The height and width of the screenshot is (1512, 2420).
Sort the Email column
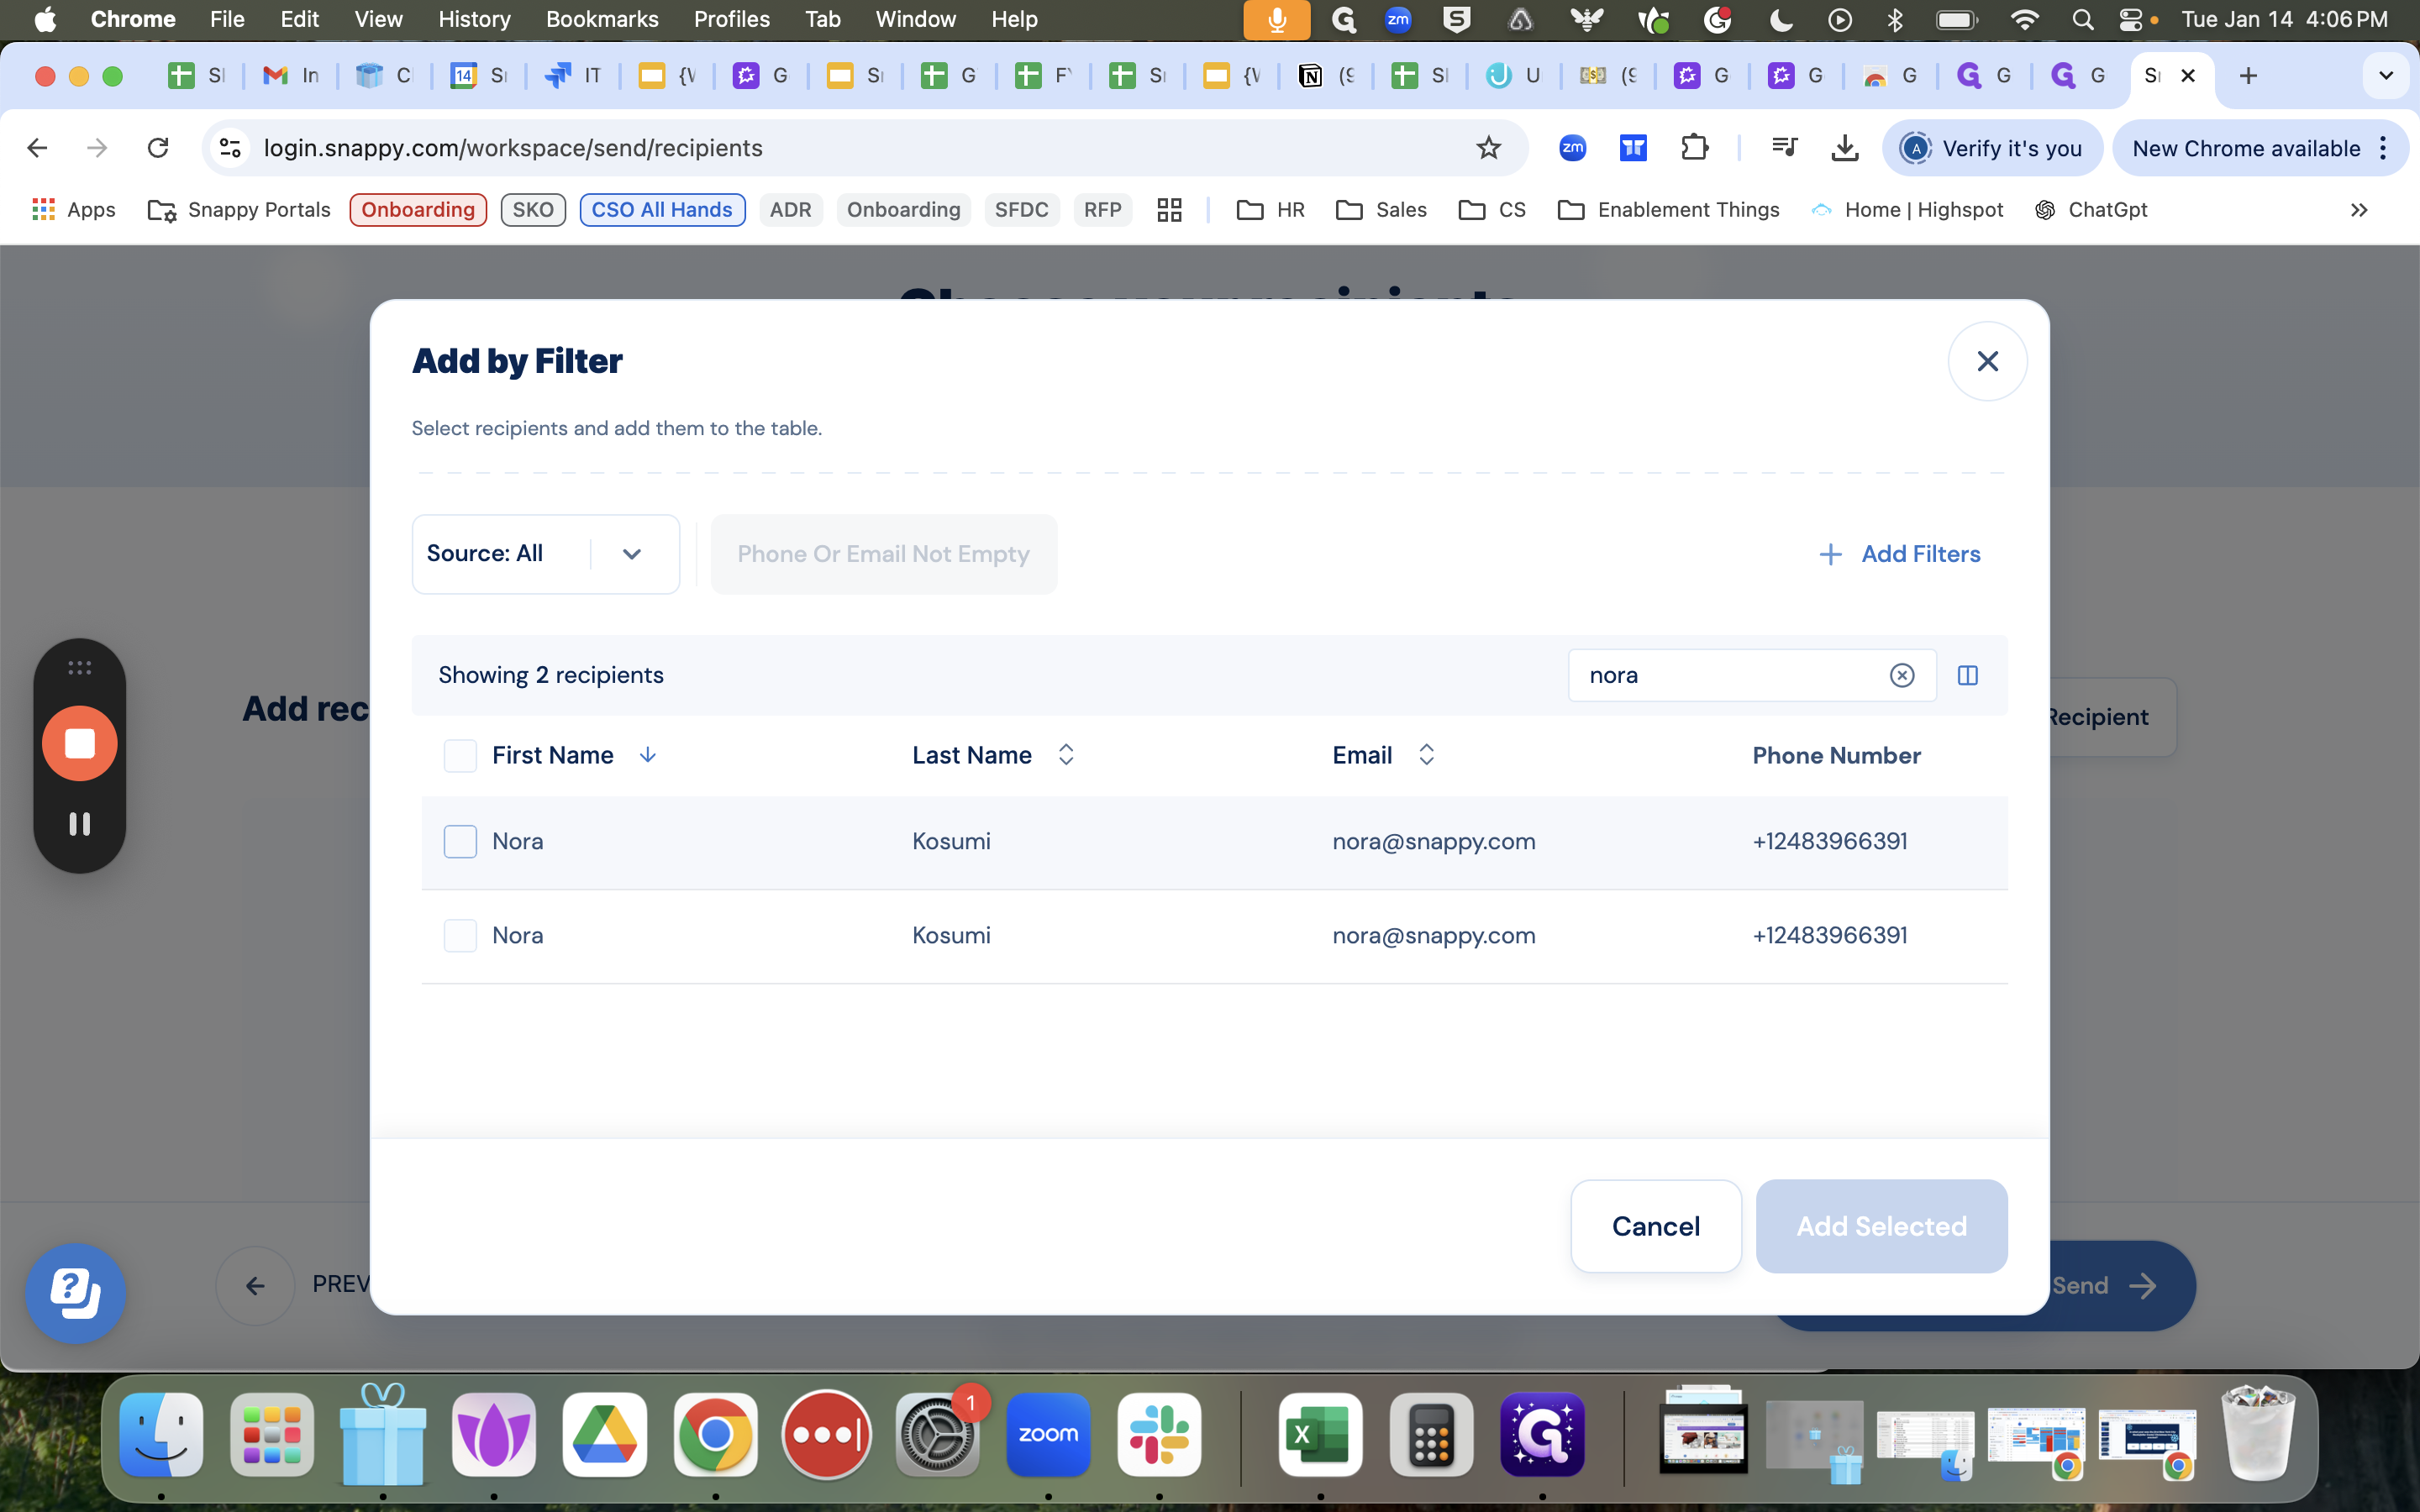(x=1426, y=755)
